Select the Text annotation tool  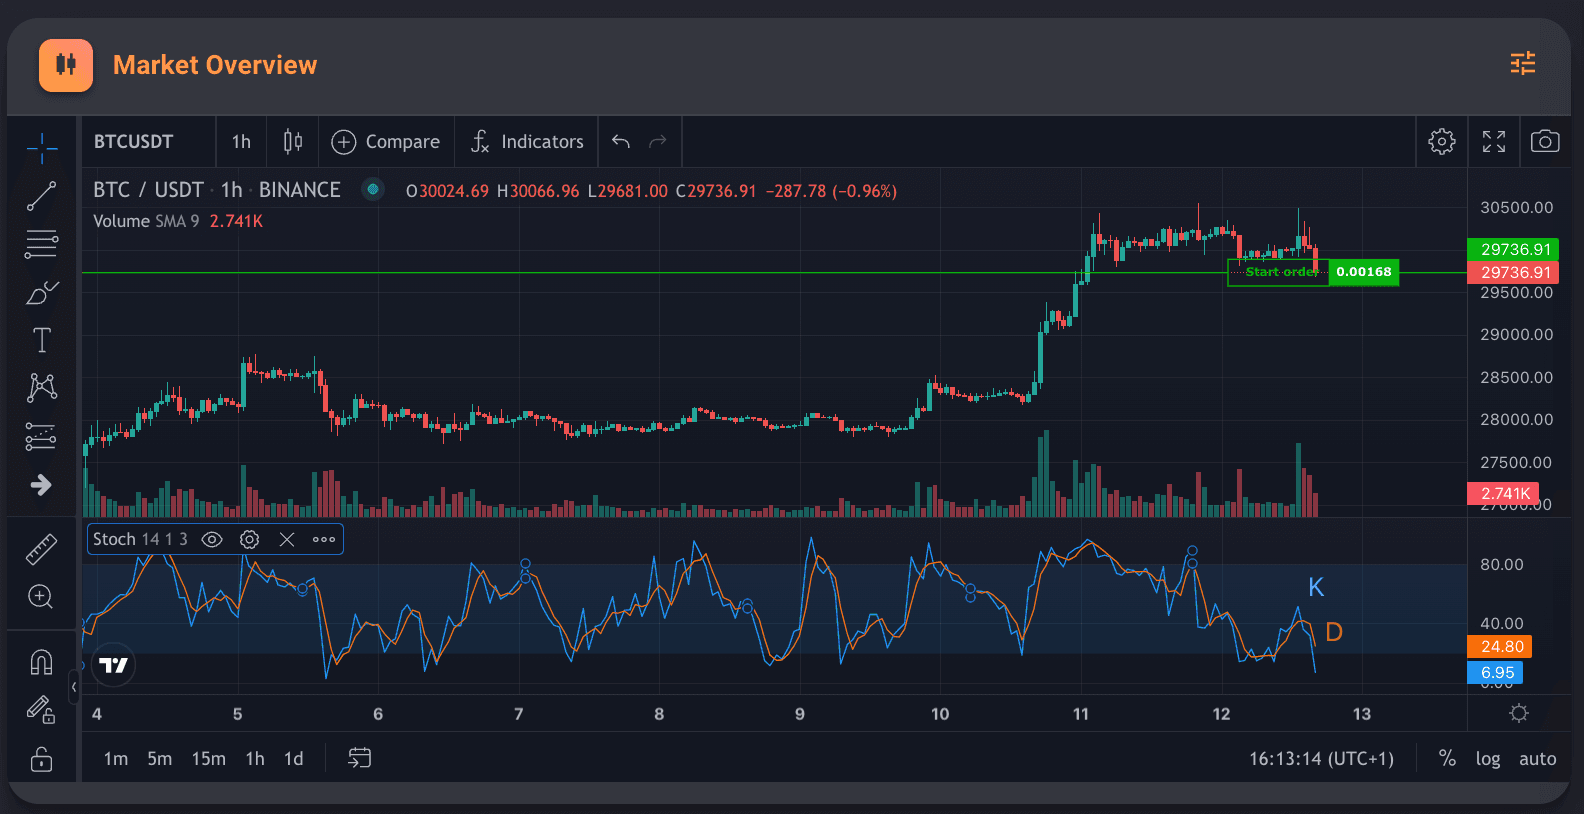coord(41,341)
